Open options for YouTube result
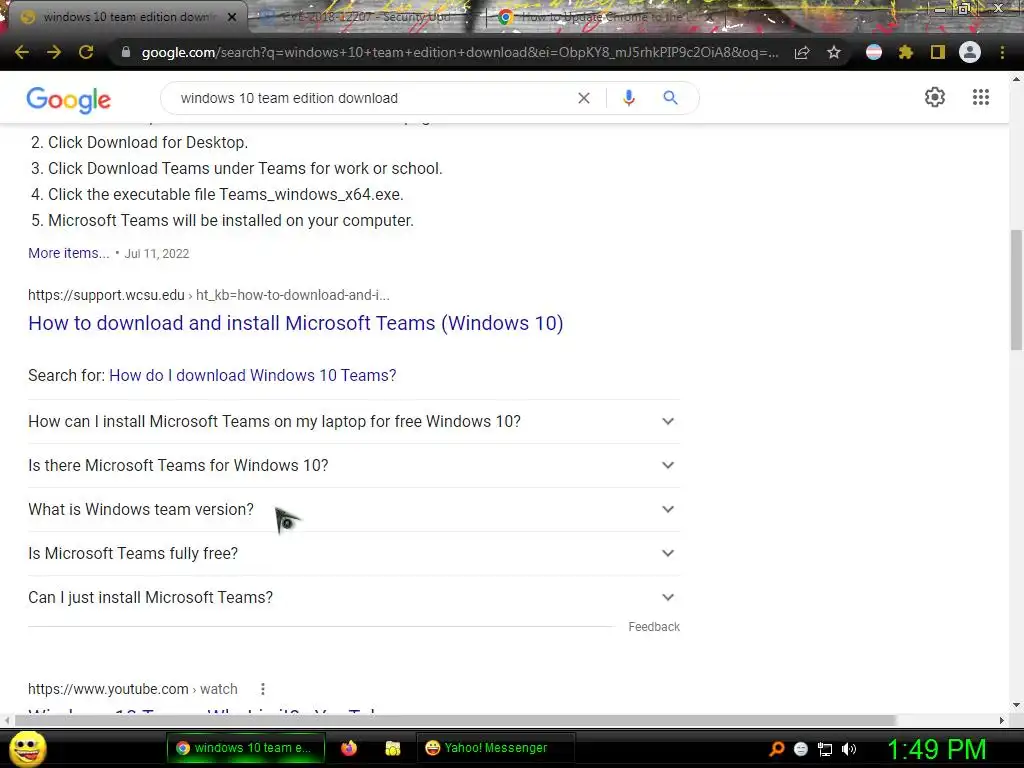The image size is (1024, 768). [263, 689]
